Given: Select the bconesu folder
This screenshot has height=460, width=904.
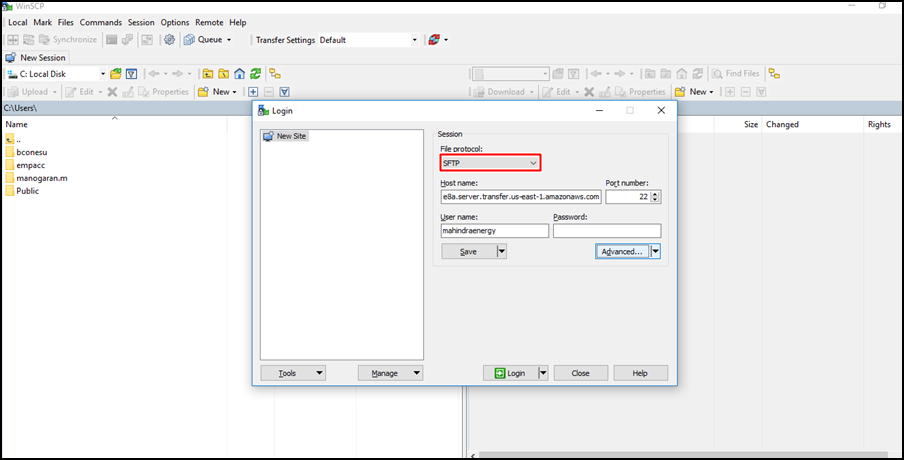Looking at the screenshot, I should click(27, 152).
